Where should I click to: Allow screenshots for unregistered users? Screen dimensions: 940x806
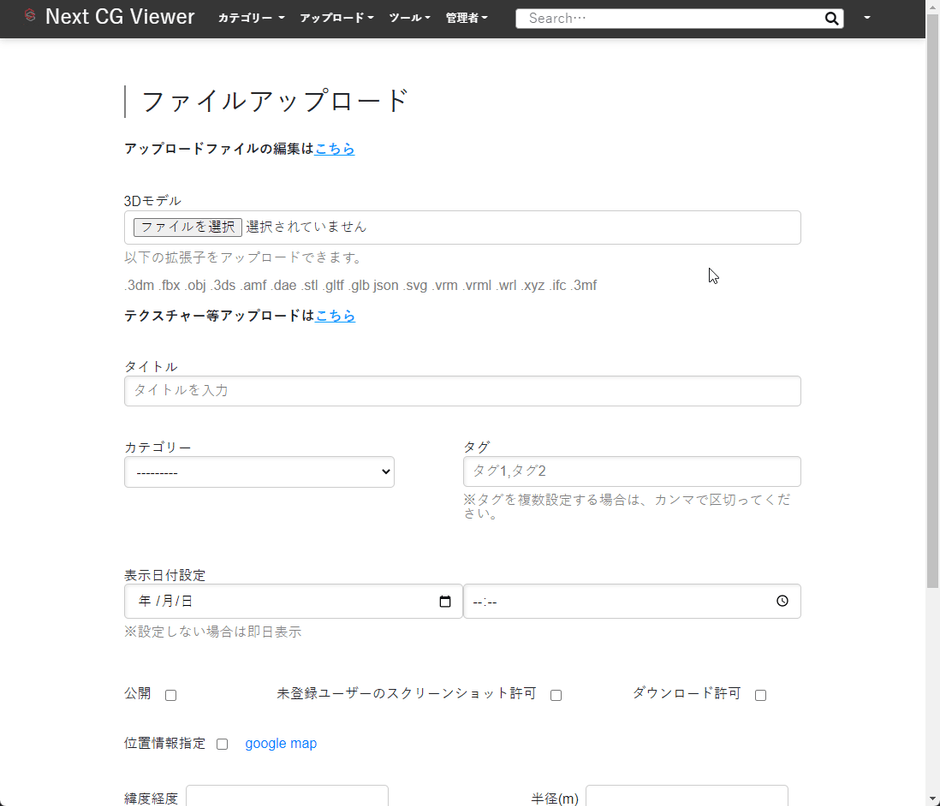click(x=556, y=694)
